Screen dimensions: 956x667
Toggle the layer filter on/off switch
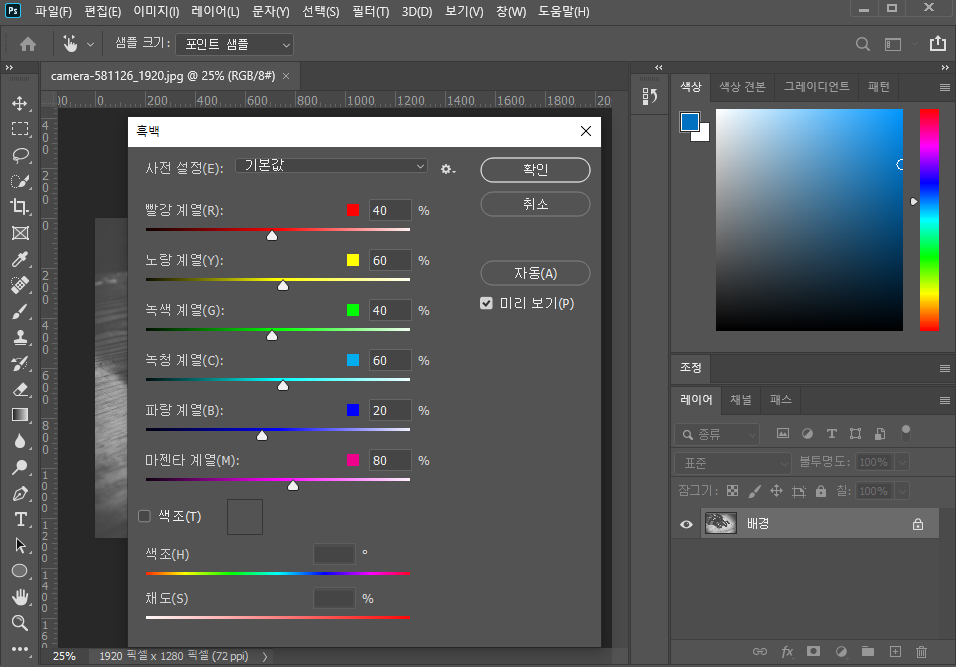pyautogui.click(x=906, y=433)
